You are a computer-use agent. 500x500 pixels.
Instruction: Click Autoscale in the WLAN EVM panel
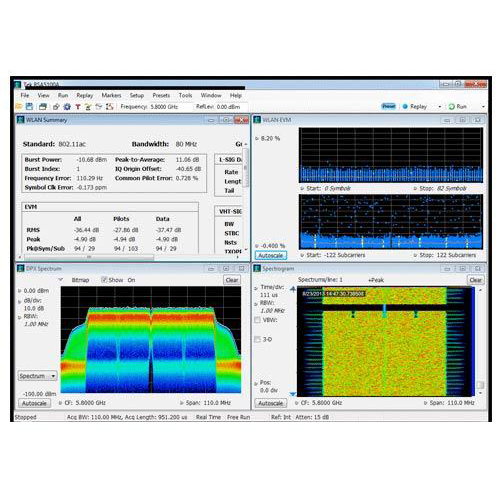click(271, 256)
